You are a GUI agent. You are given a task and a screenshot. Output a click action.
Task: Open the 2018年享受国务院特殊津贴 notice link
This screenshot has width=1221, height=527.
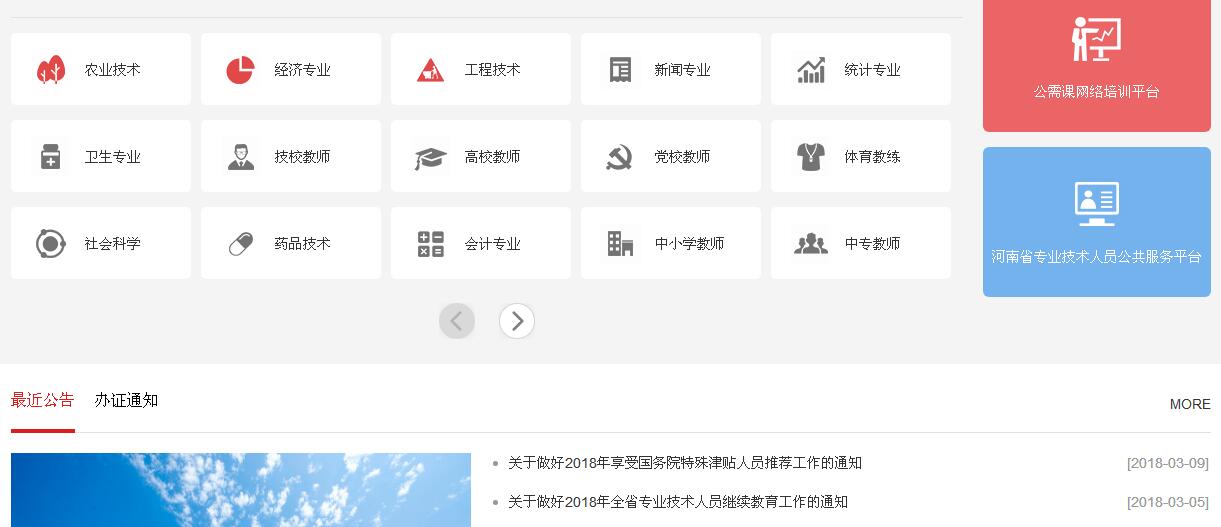tap(684, 463)
